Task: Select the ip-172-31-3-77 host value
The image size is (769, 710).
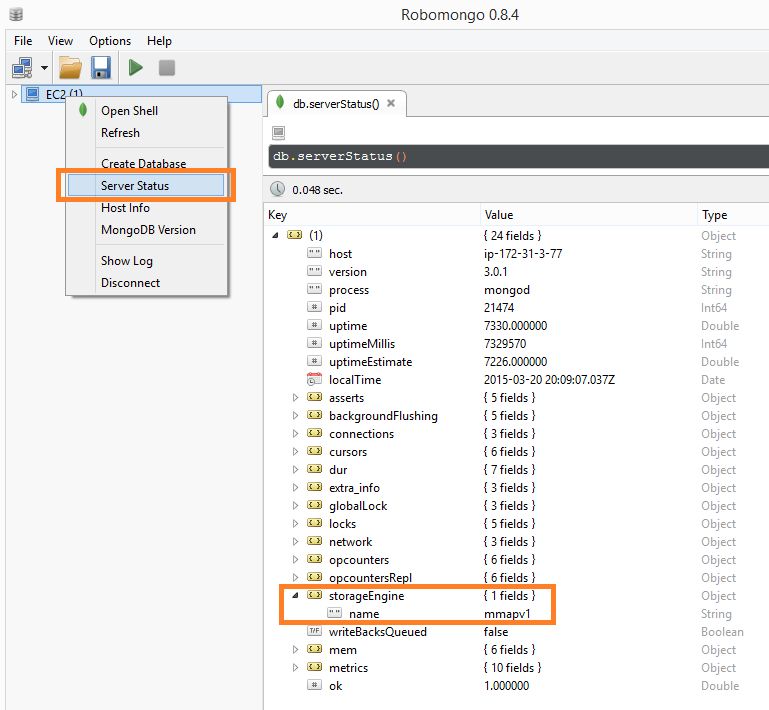Action: 523,254
